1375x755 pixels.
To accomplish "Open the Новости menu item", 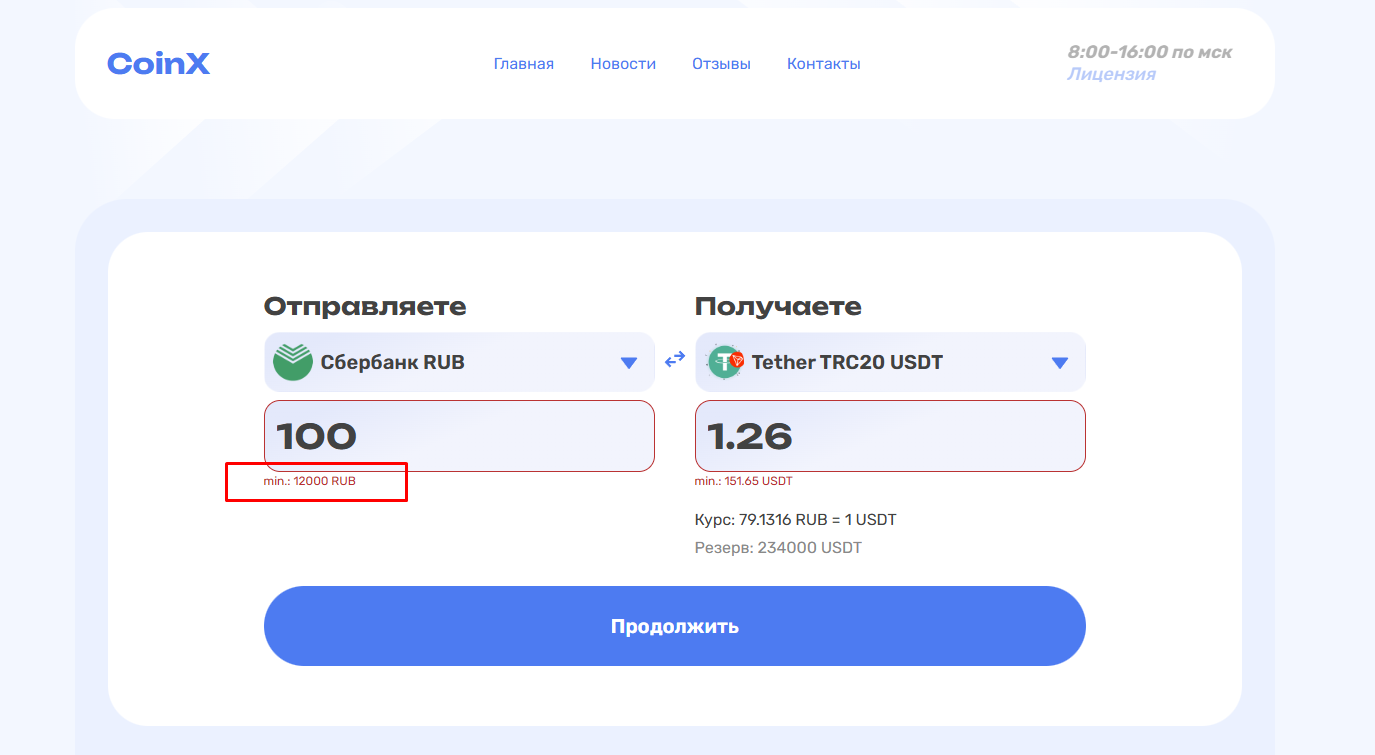I will click(623, 64).
